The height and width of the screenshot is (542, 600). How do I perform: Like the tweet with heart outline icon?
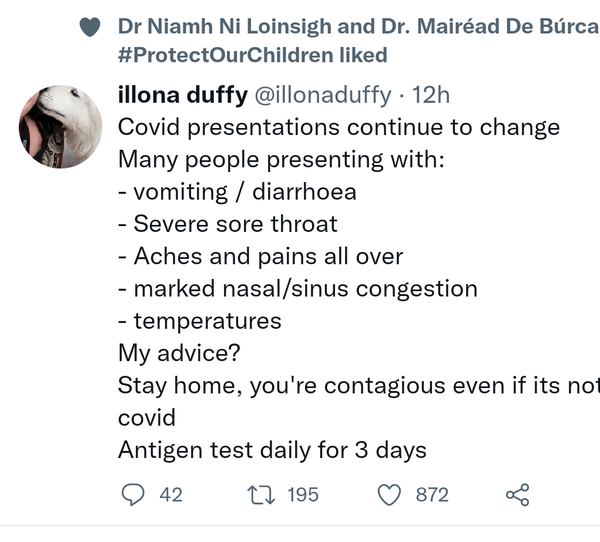click(391, 494)
